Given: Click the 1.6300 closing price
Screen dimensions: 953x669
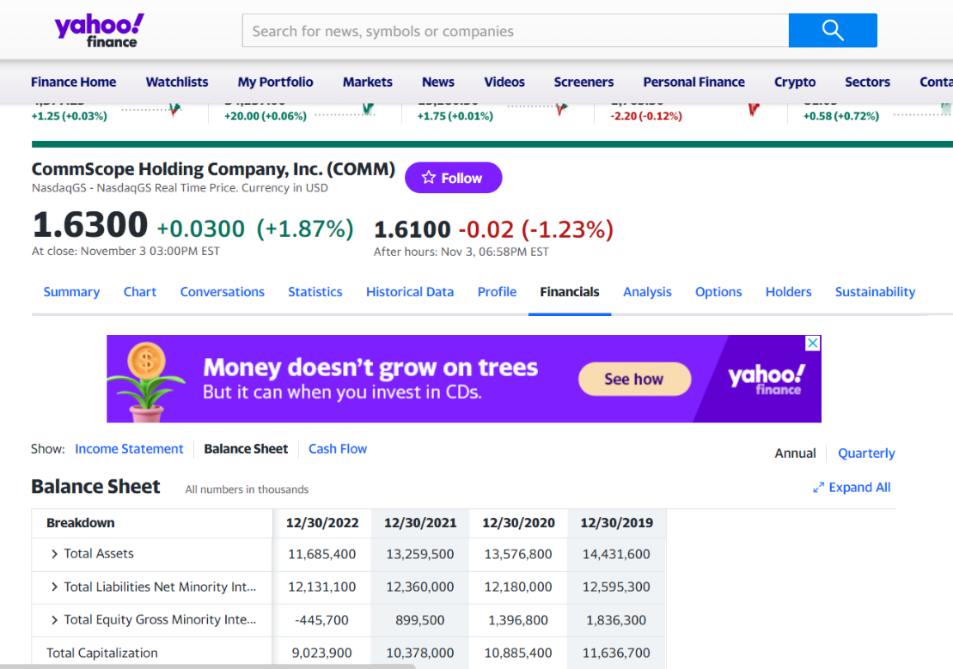Looking at the screenshot, I should click(x=90, y=225).
